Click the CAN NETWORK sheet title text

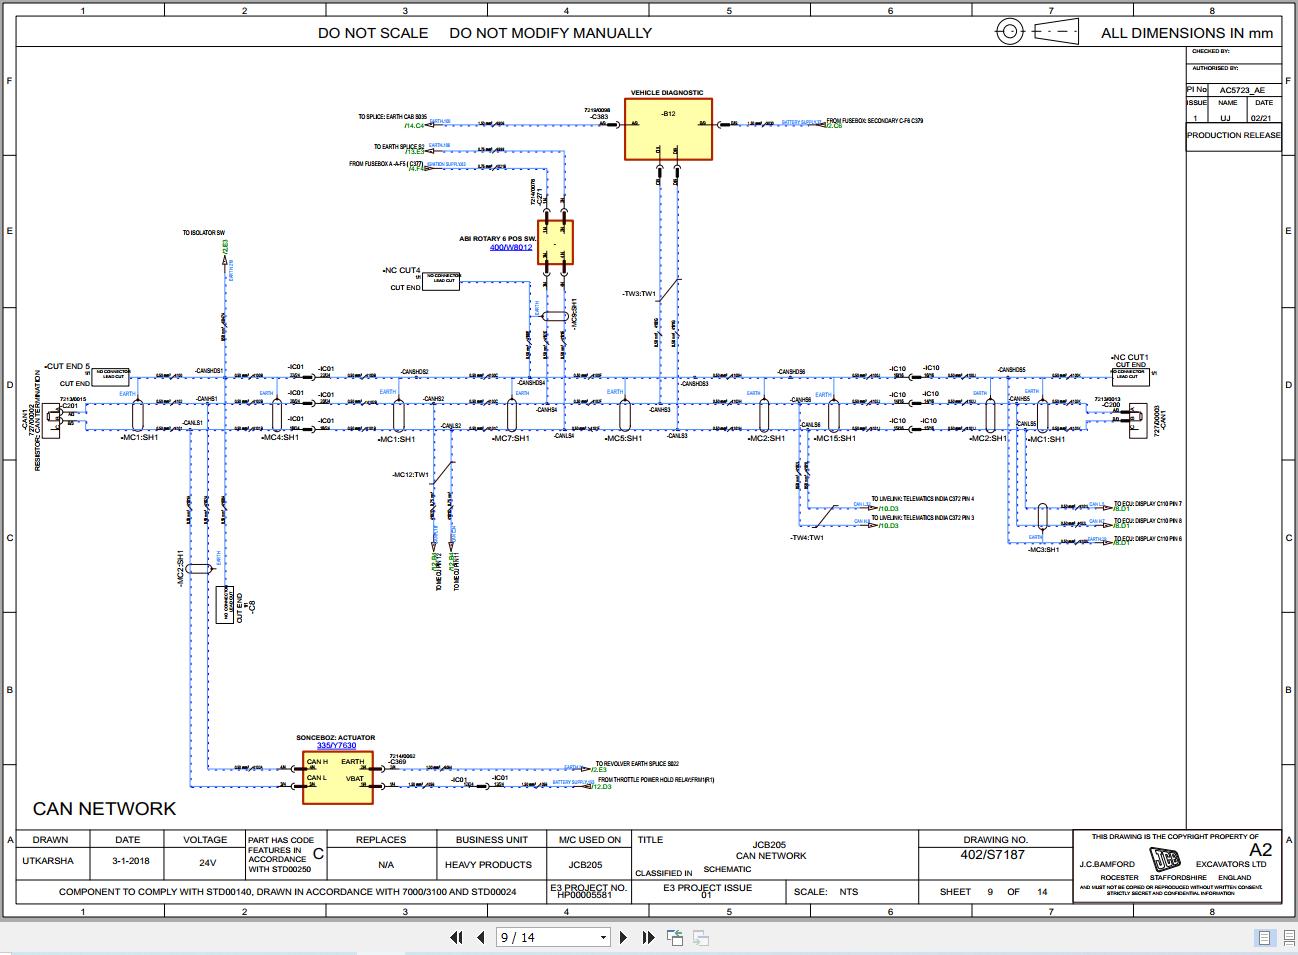click(x=104, y=808)
